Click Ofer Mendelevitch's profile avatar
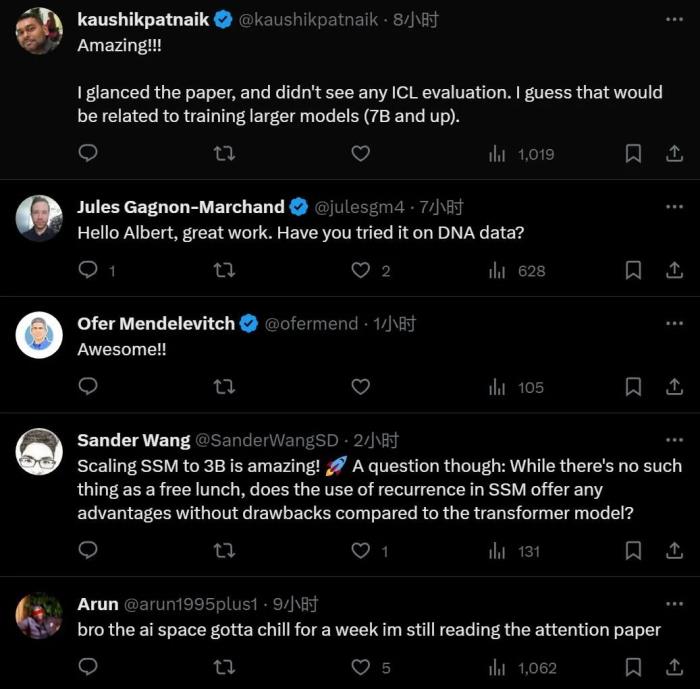The width and height of the screenshot is (700, 689). (x=39, y=335)
